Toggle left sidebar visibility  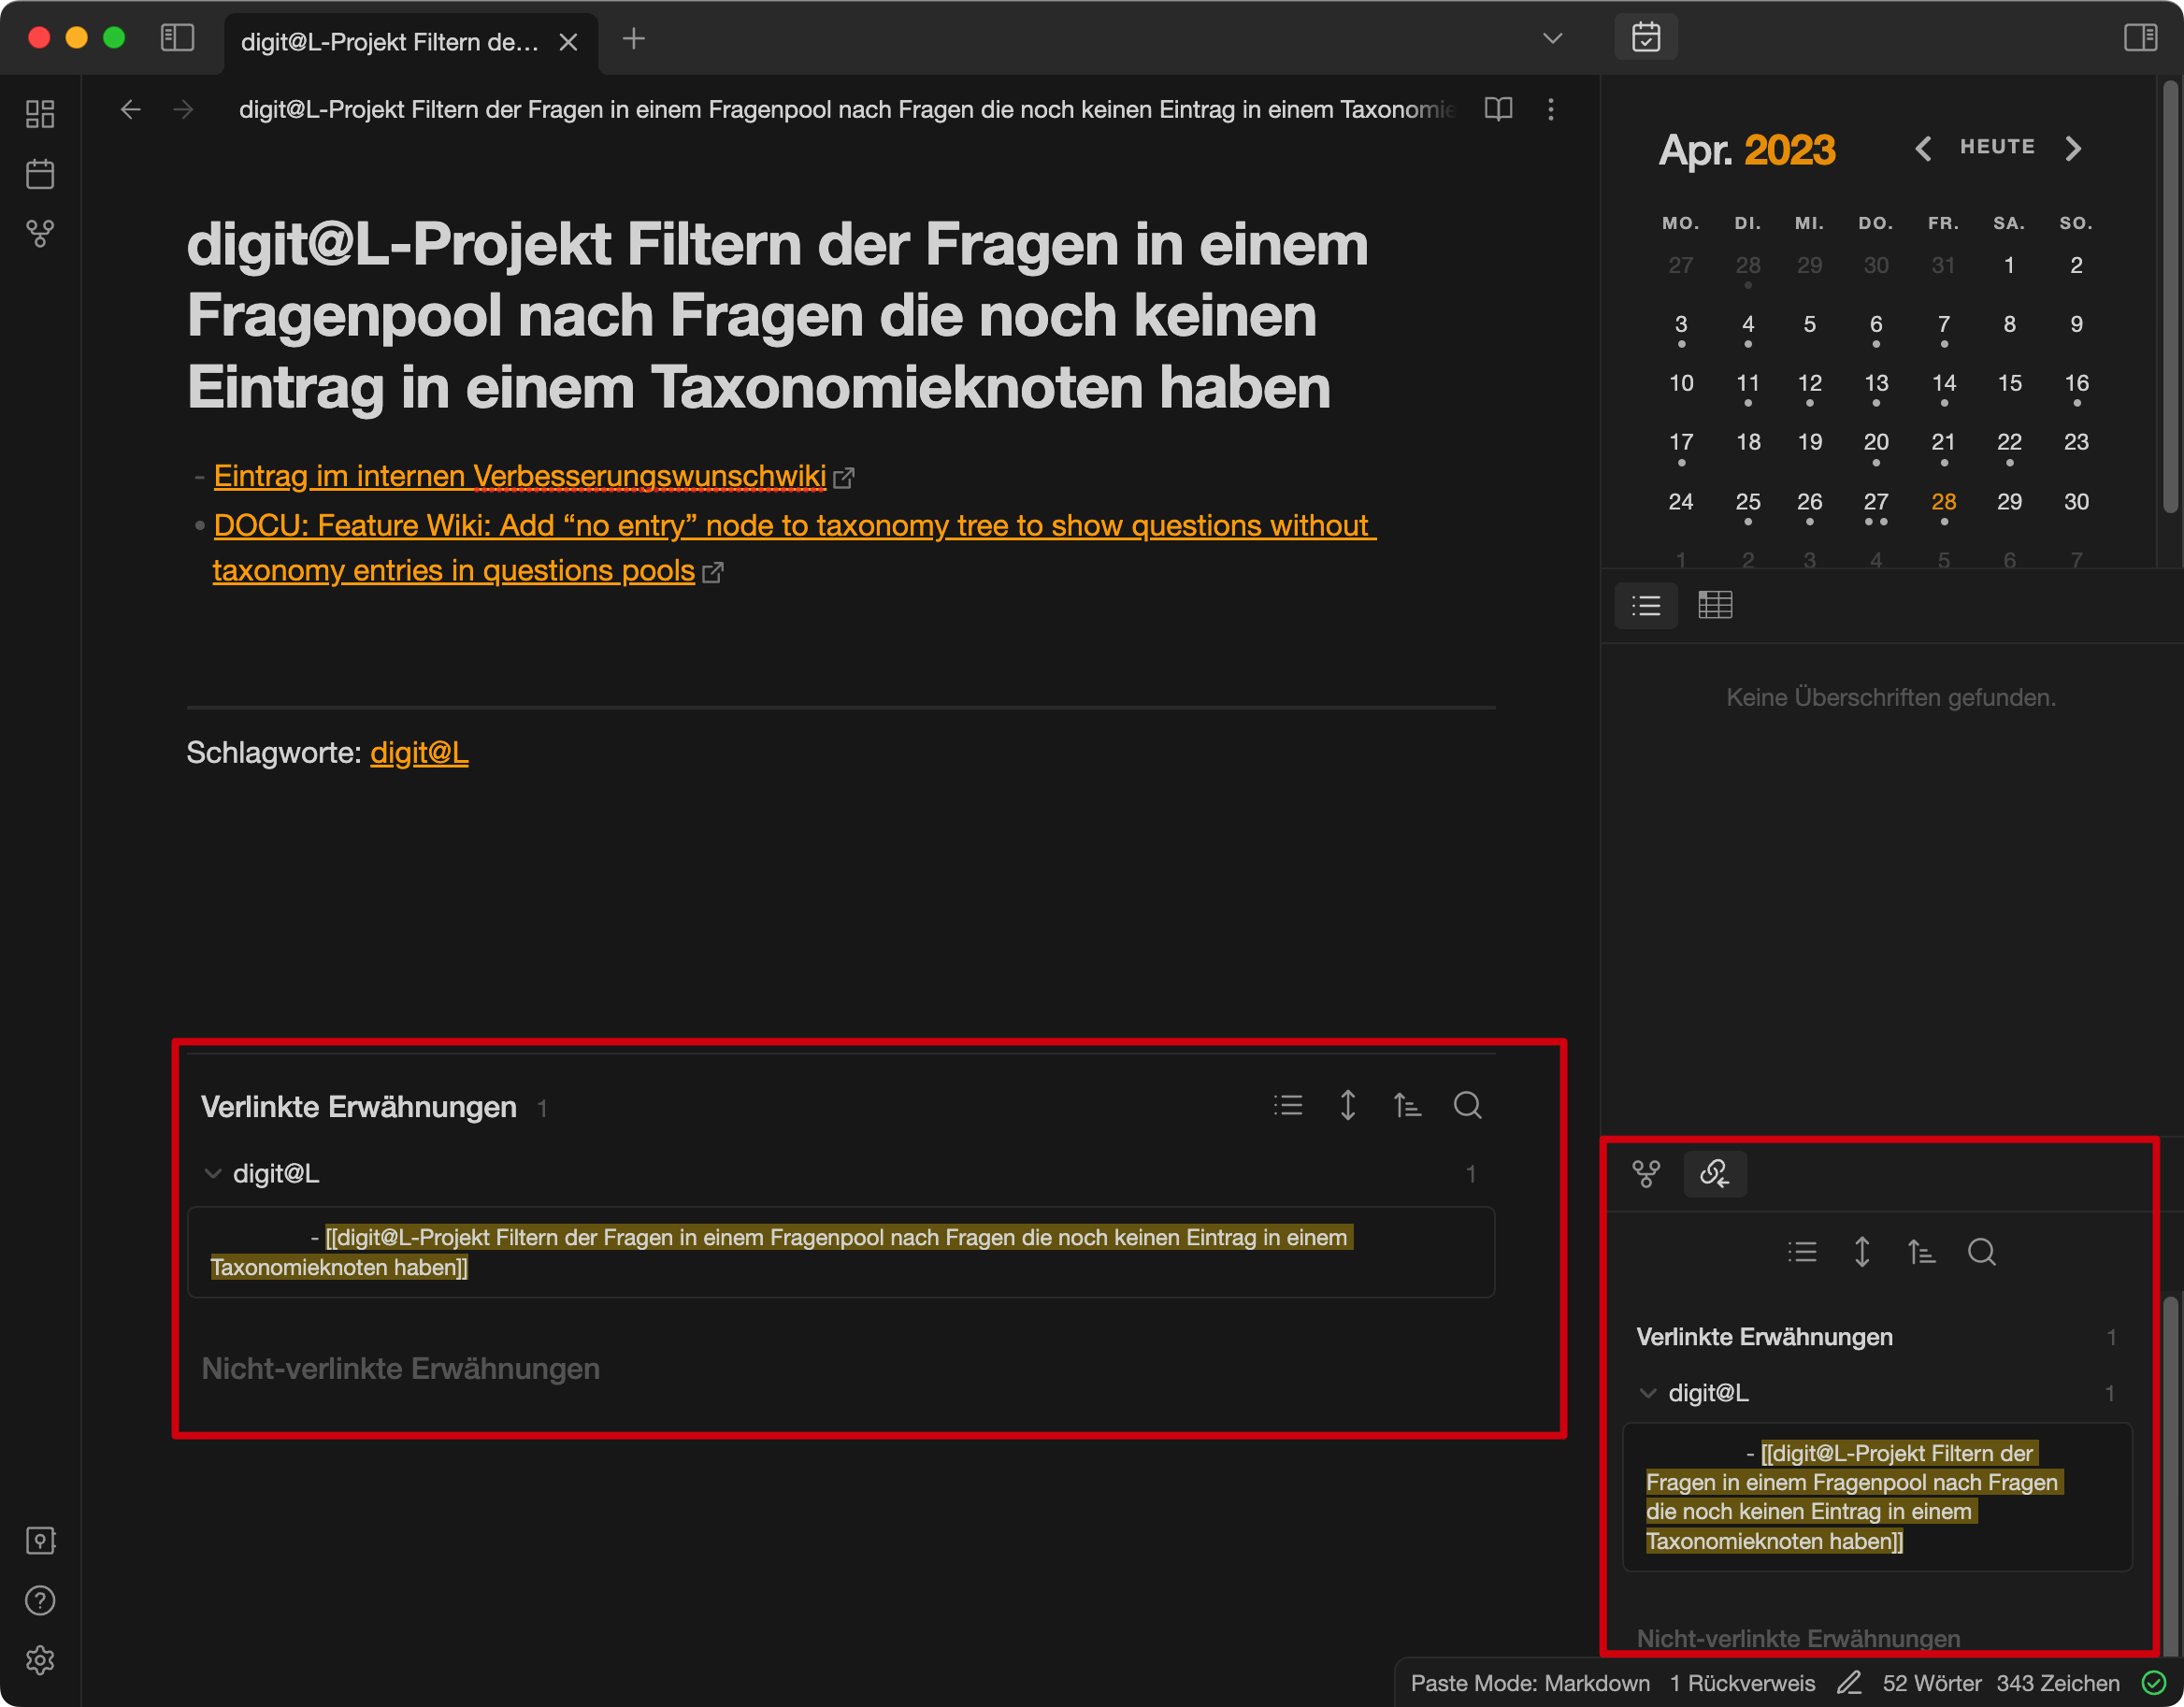pos(177,38)
